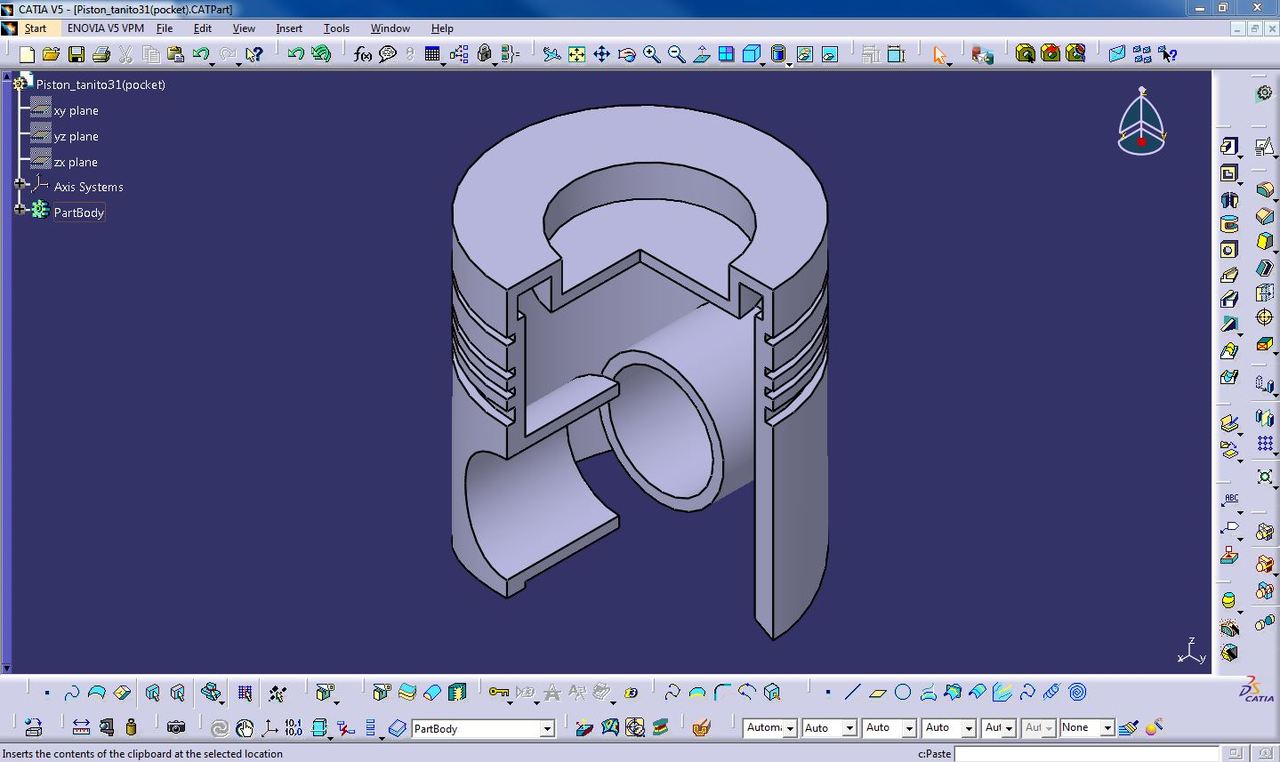Toggle the Multi-View layout icon

pyautogui.click(x=726, y=54)
